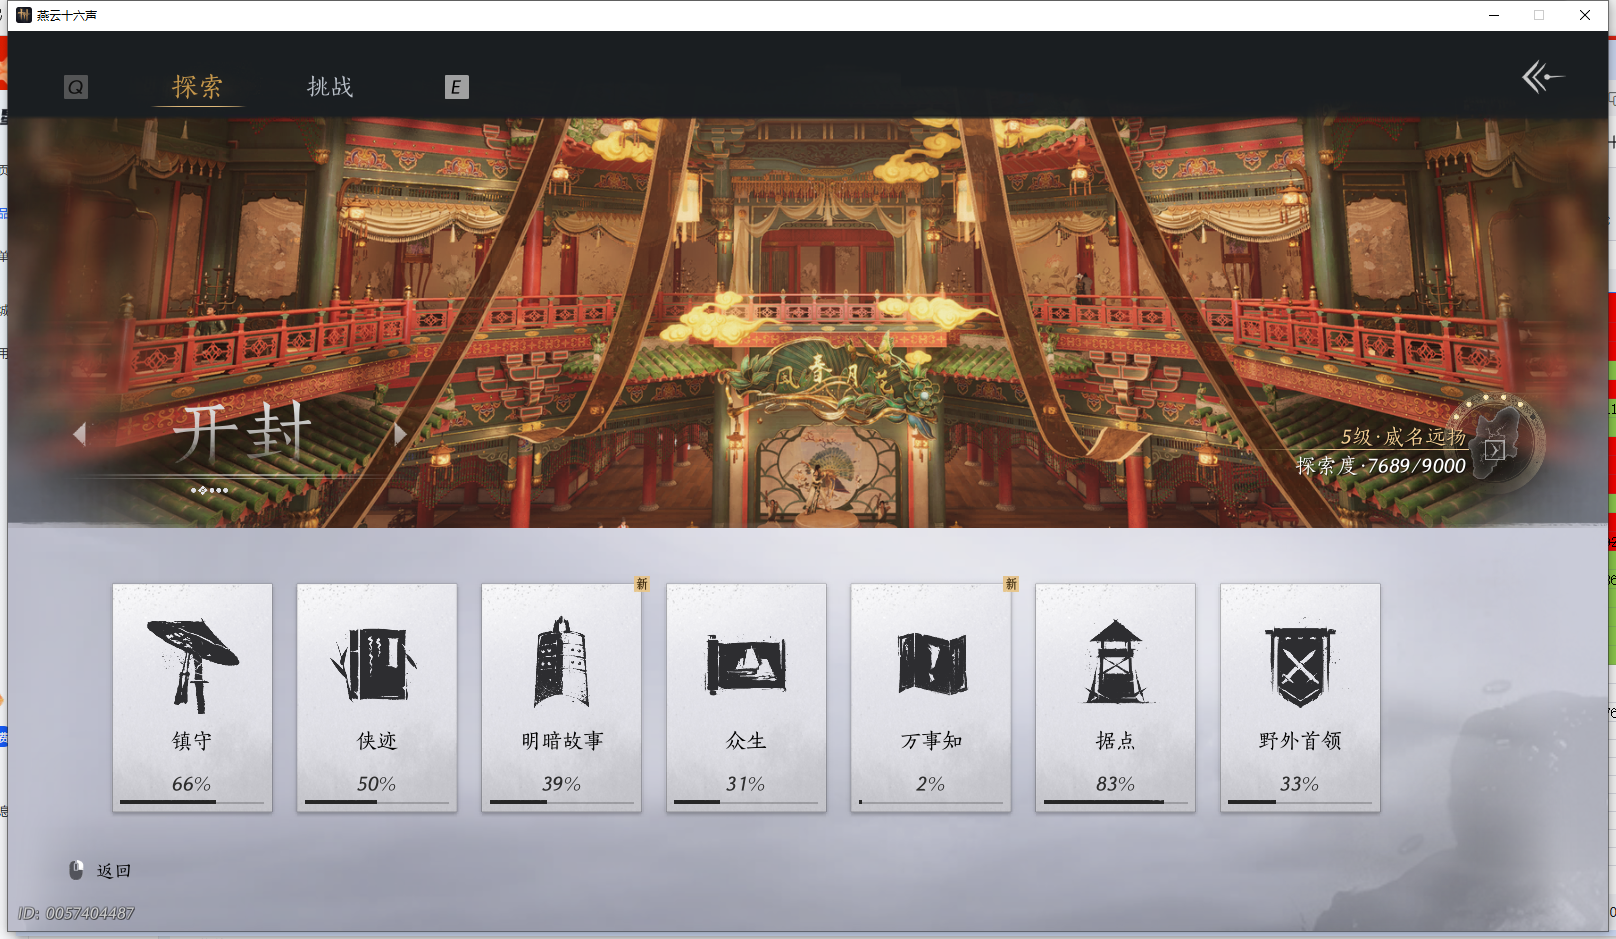Select the 野外首领 label
1616x939 pixels.
click(1300, 741)
